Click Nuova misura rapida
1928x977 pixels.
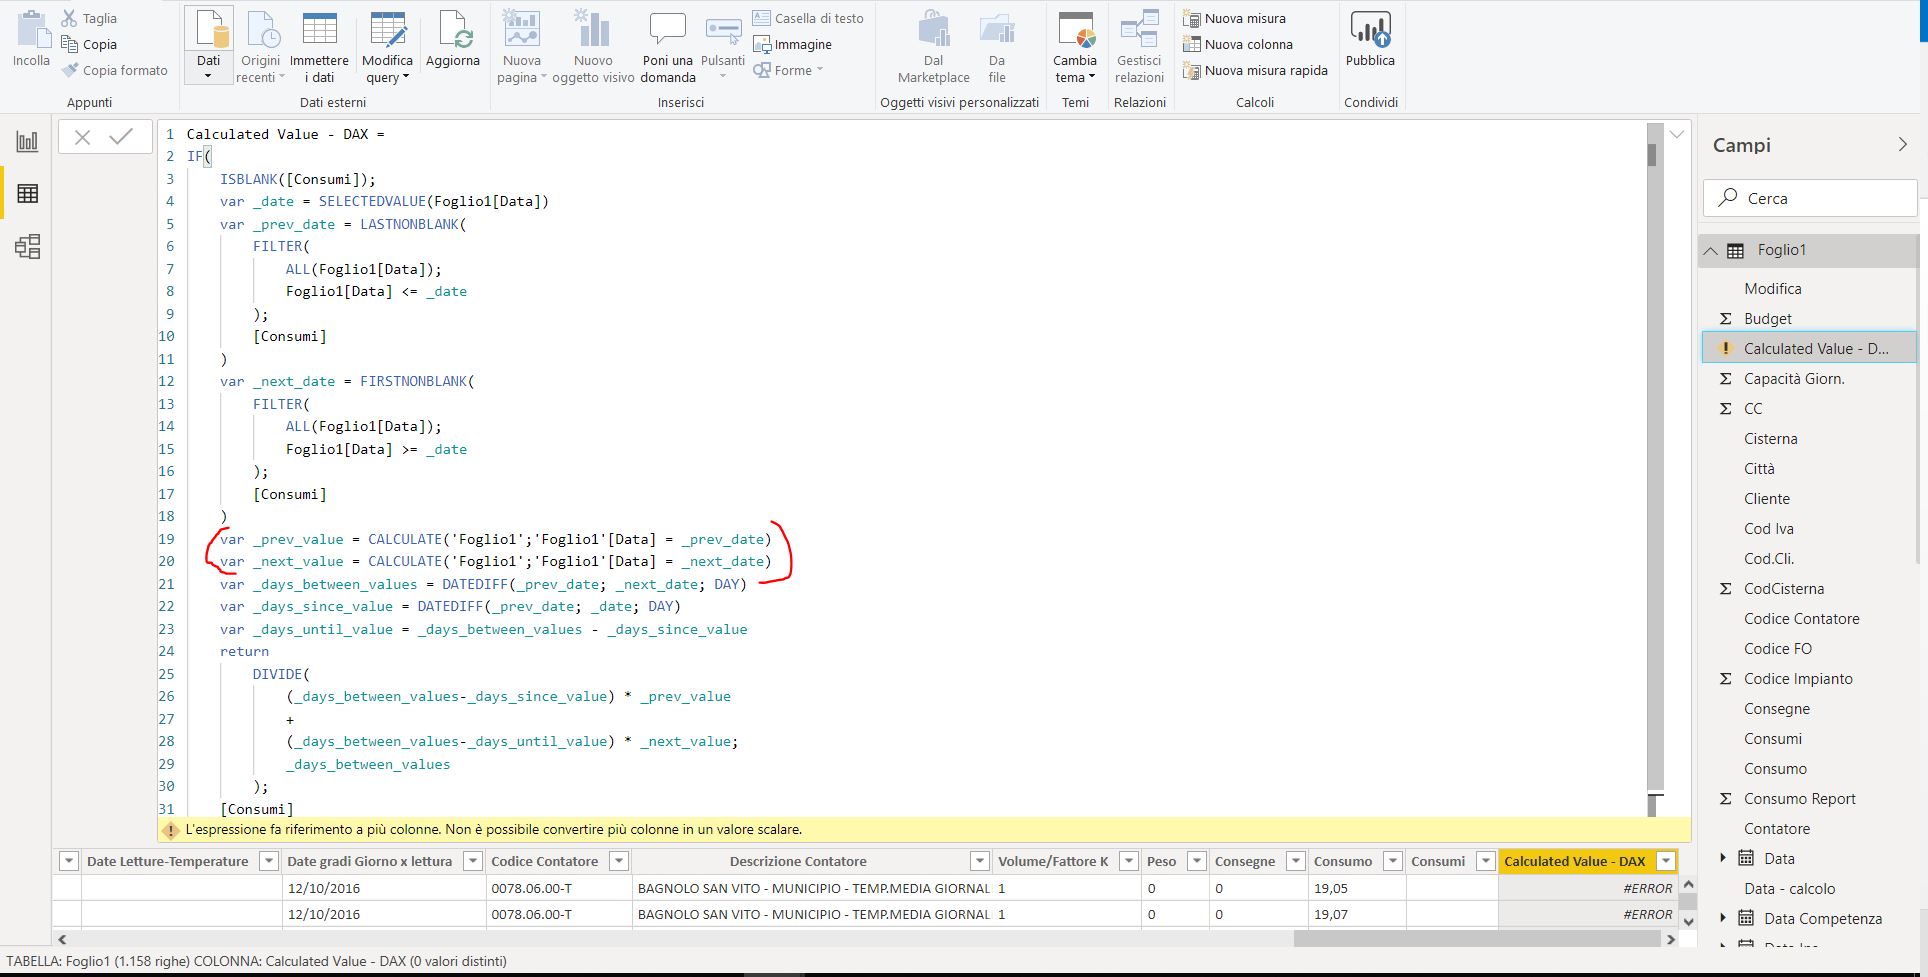[1255, 70]
